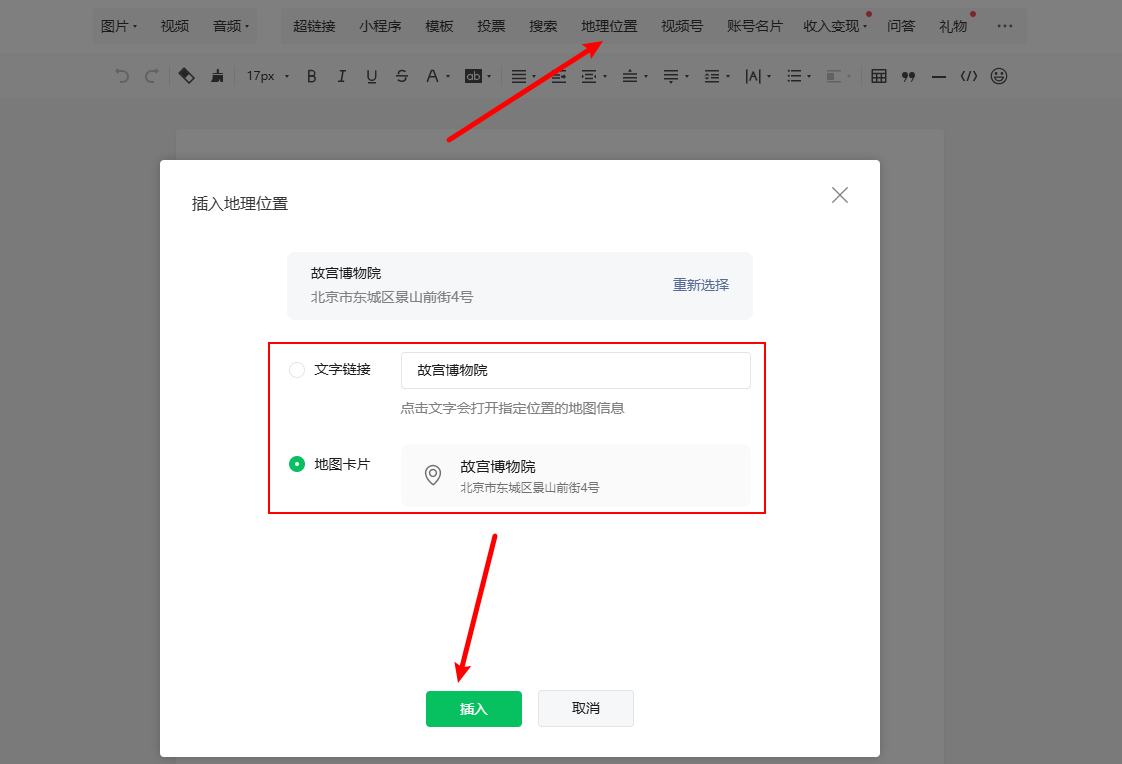Open the font size dropdown
This screenshot has width=1122, height=764.
click(x=267, y=76)
